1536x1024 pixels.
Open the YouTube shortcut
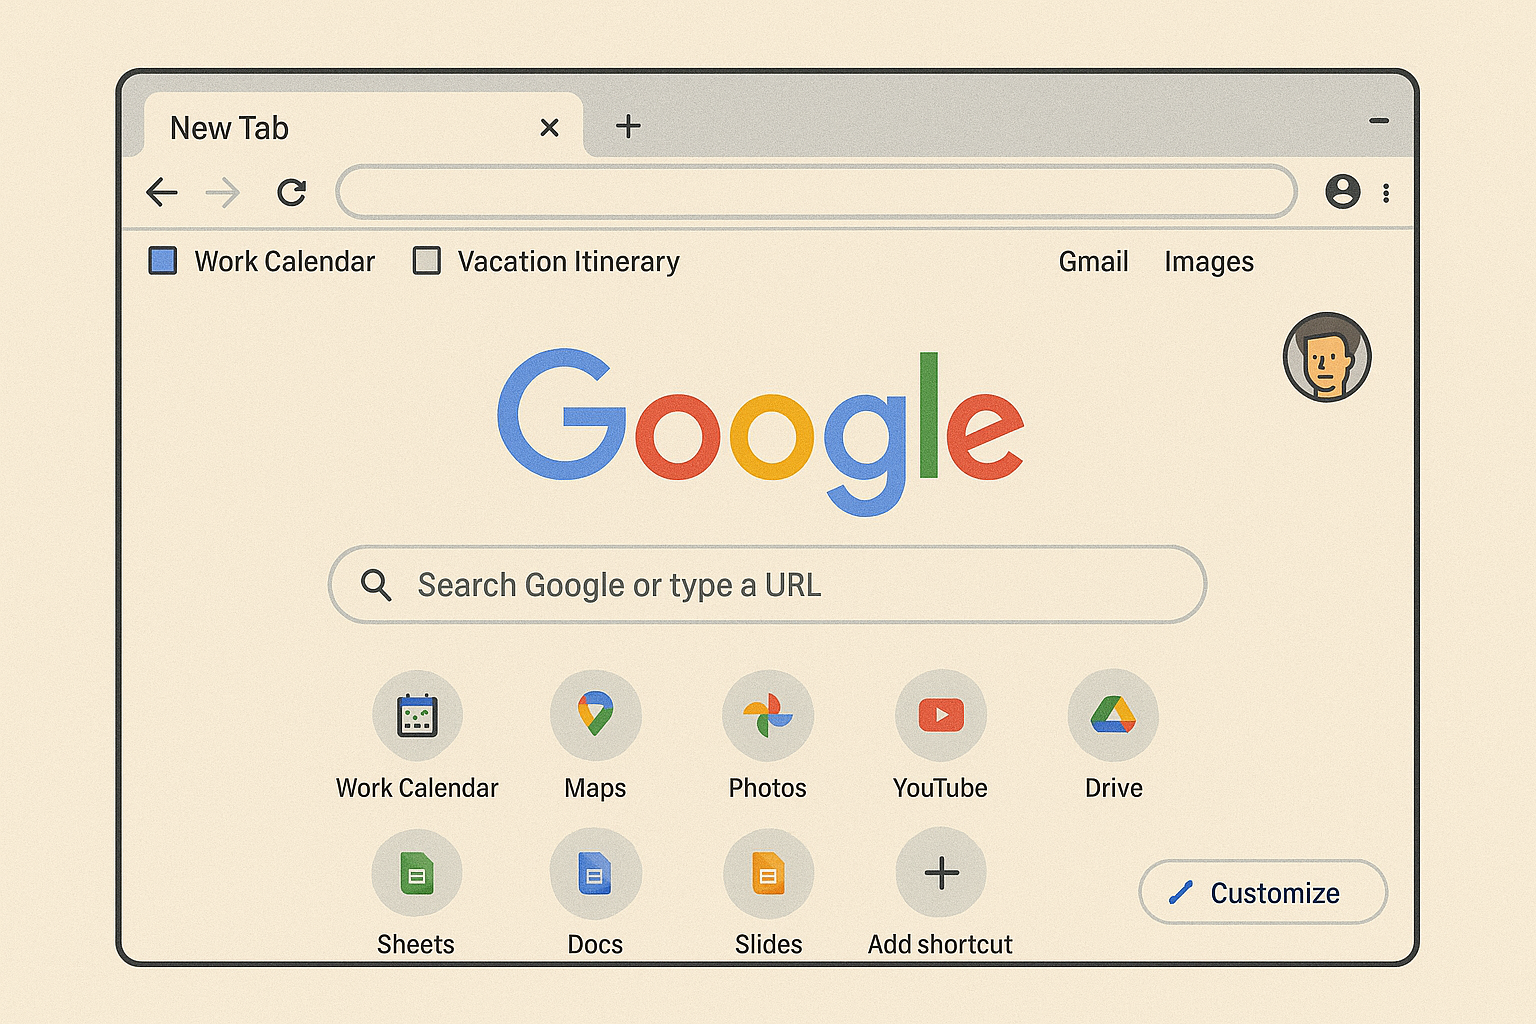click(x=941, y=715)
